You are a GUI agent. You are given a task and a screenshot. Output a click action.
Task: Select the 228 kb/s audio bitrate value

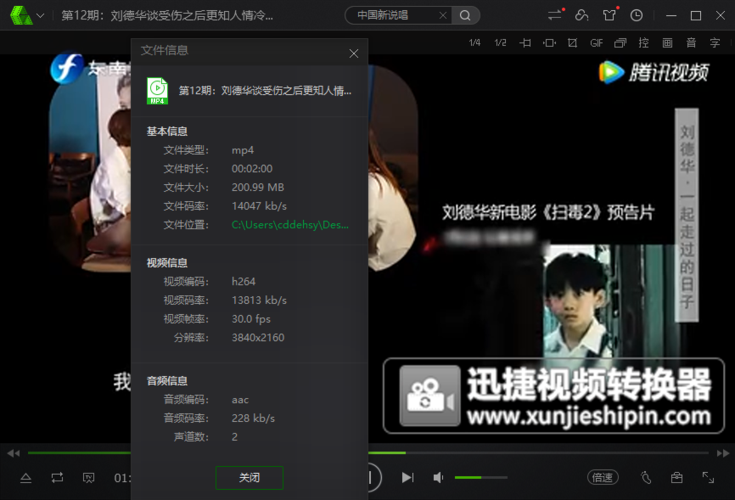253,418
